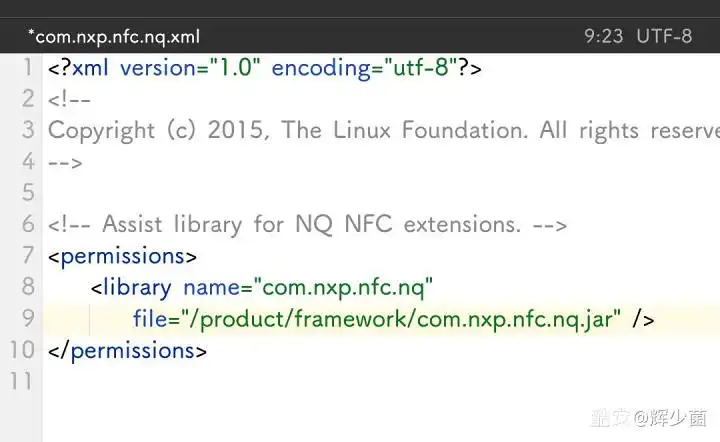The image size is (720, 442).
Task: Click the "Assist library for NQ NFC" comment
Action: (x=310, y=224)
